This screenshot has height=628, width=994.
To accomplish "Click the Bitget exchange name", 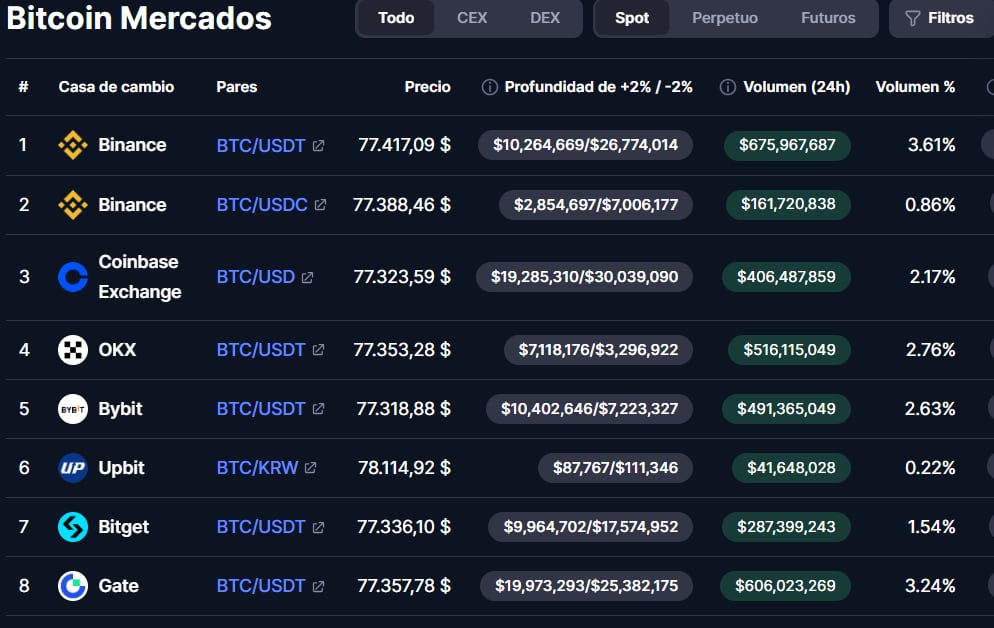I will [124, 527].
